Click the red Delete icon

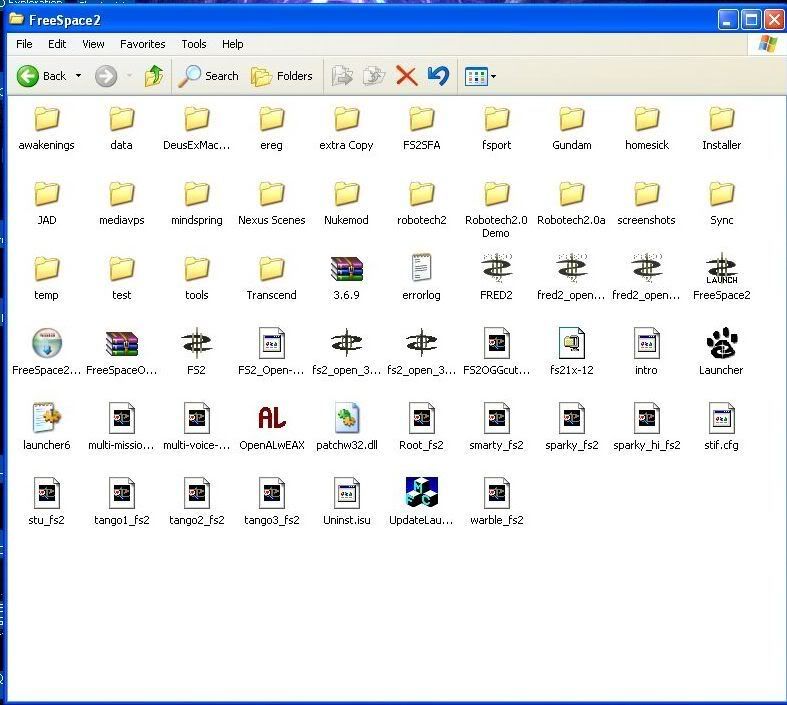pos(407,76)
